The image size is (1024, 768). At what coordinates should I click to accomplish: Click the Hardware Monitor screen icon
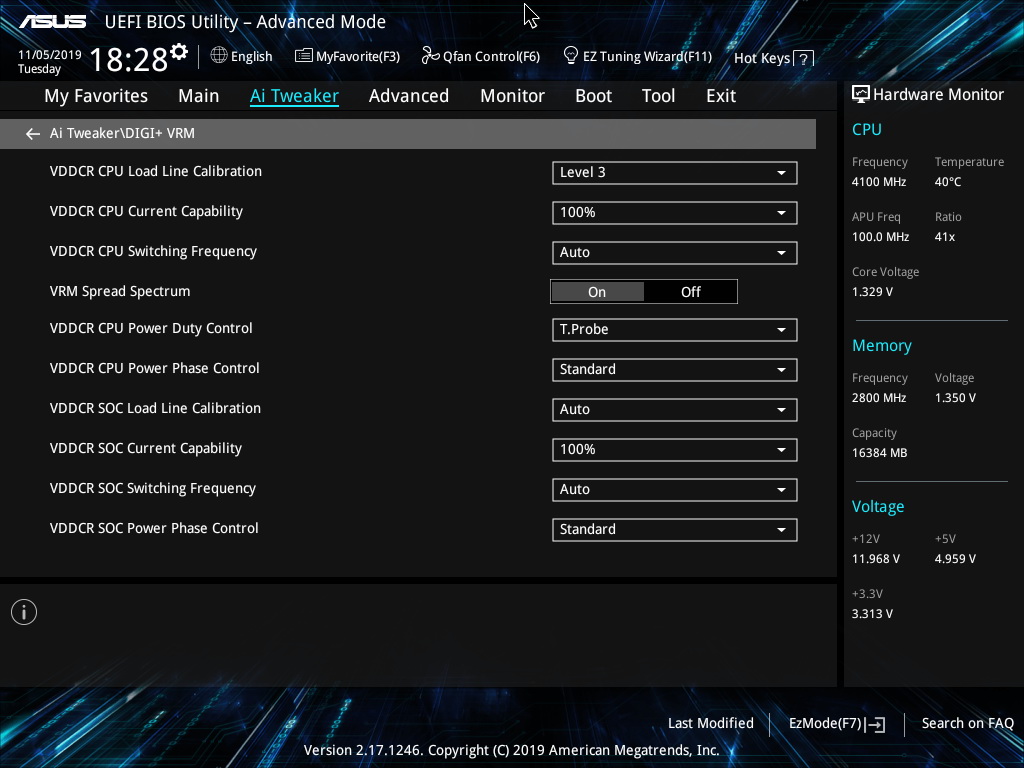tap(861, 94)
